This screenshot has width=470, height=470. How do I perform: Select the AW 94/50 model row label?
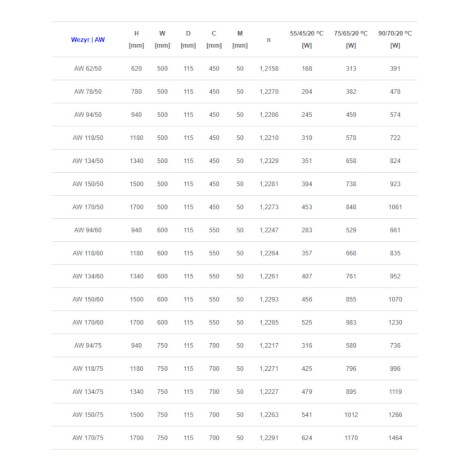coord(88,115)
